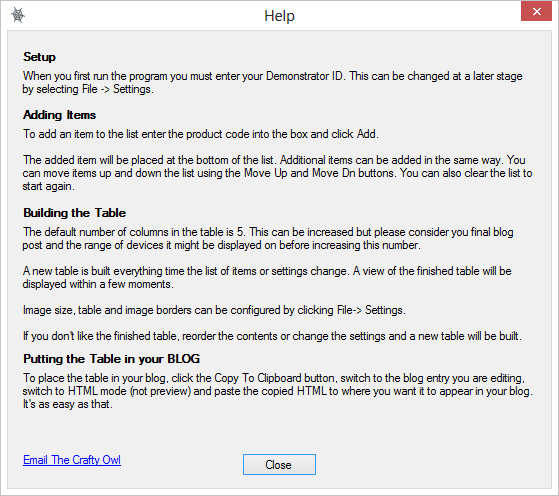The width and height of the screenshot is (559, 496).
Task: Select the Putting the Table in your BLOG heading
Action: (111, 359)
